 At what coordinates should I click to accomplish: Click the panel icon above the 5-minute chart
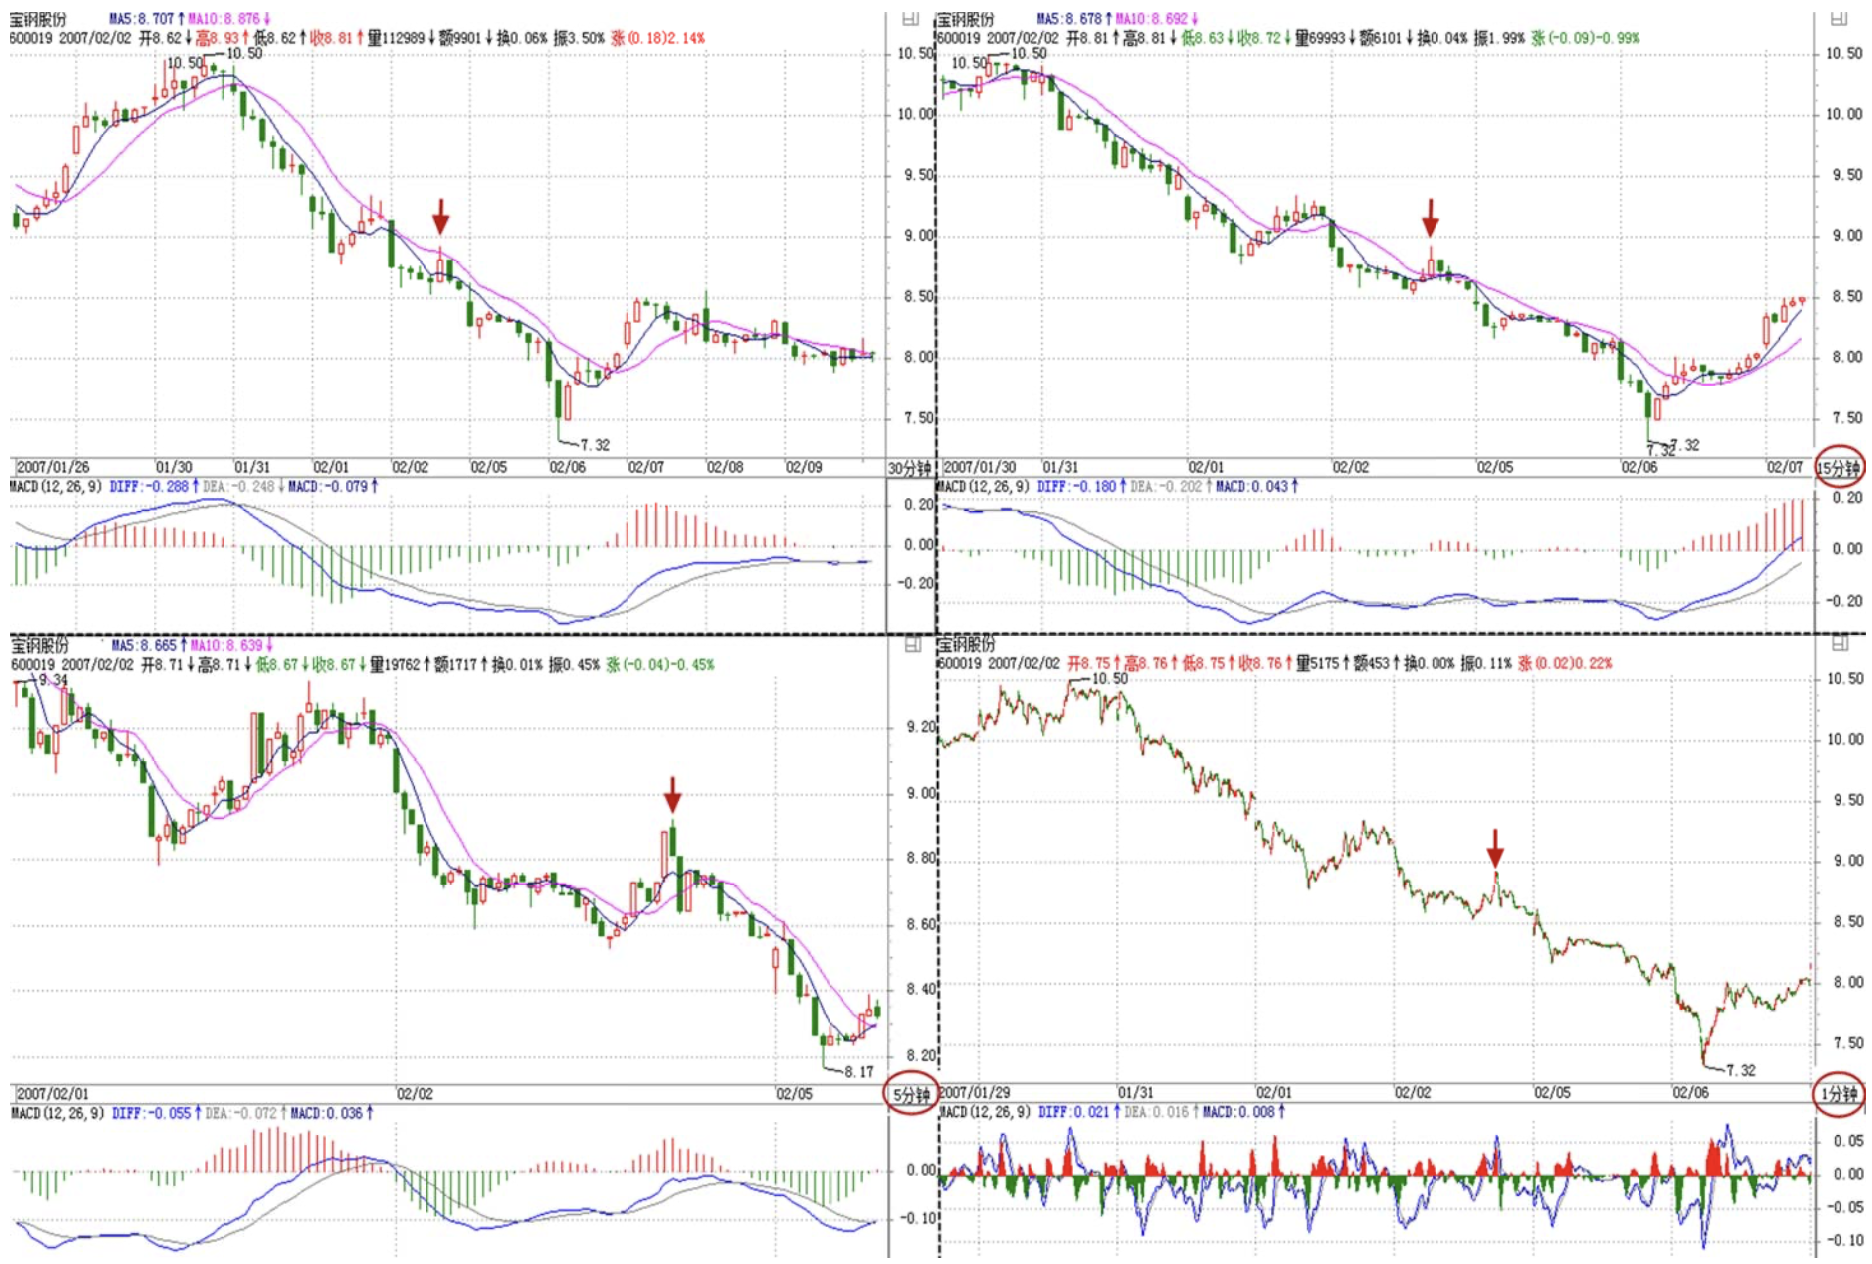pyautogui.click(x=912, y=645)
